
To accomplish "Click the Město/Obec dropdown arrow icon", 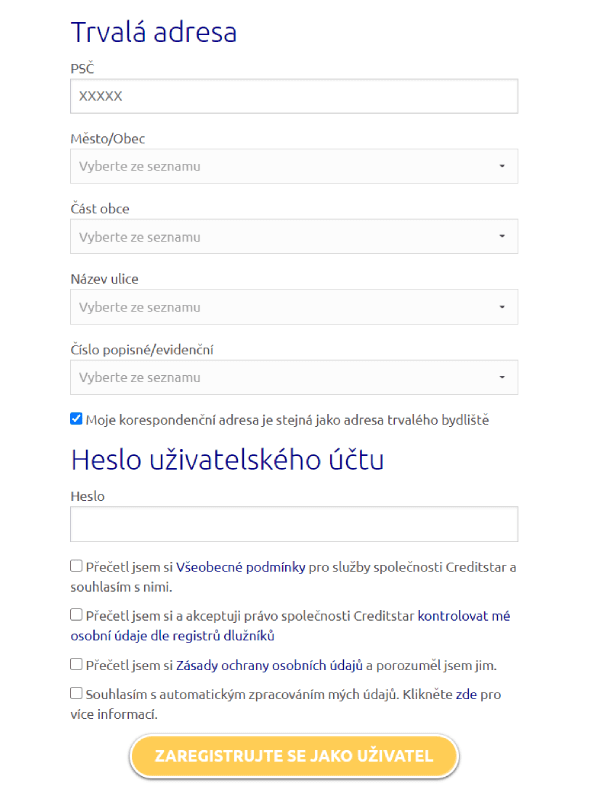I will click(502, 166).
